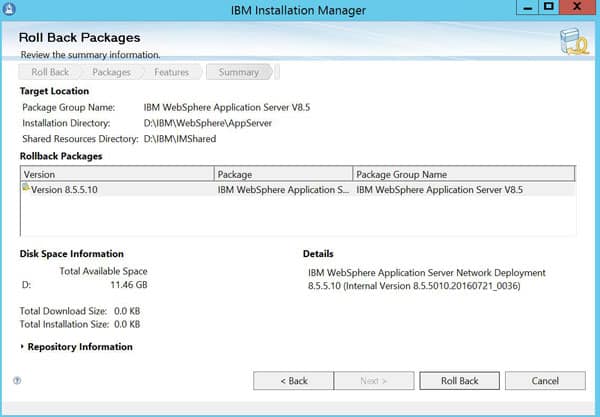Click the Package Group Name column header
600x417 pixels.
pos(464,174)
